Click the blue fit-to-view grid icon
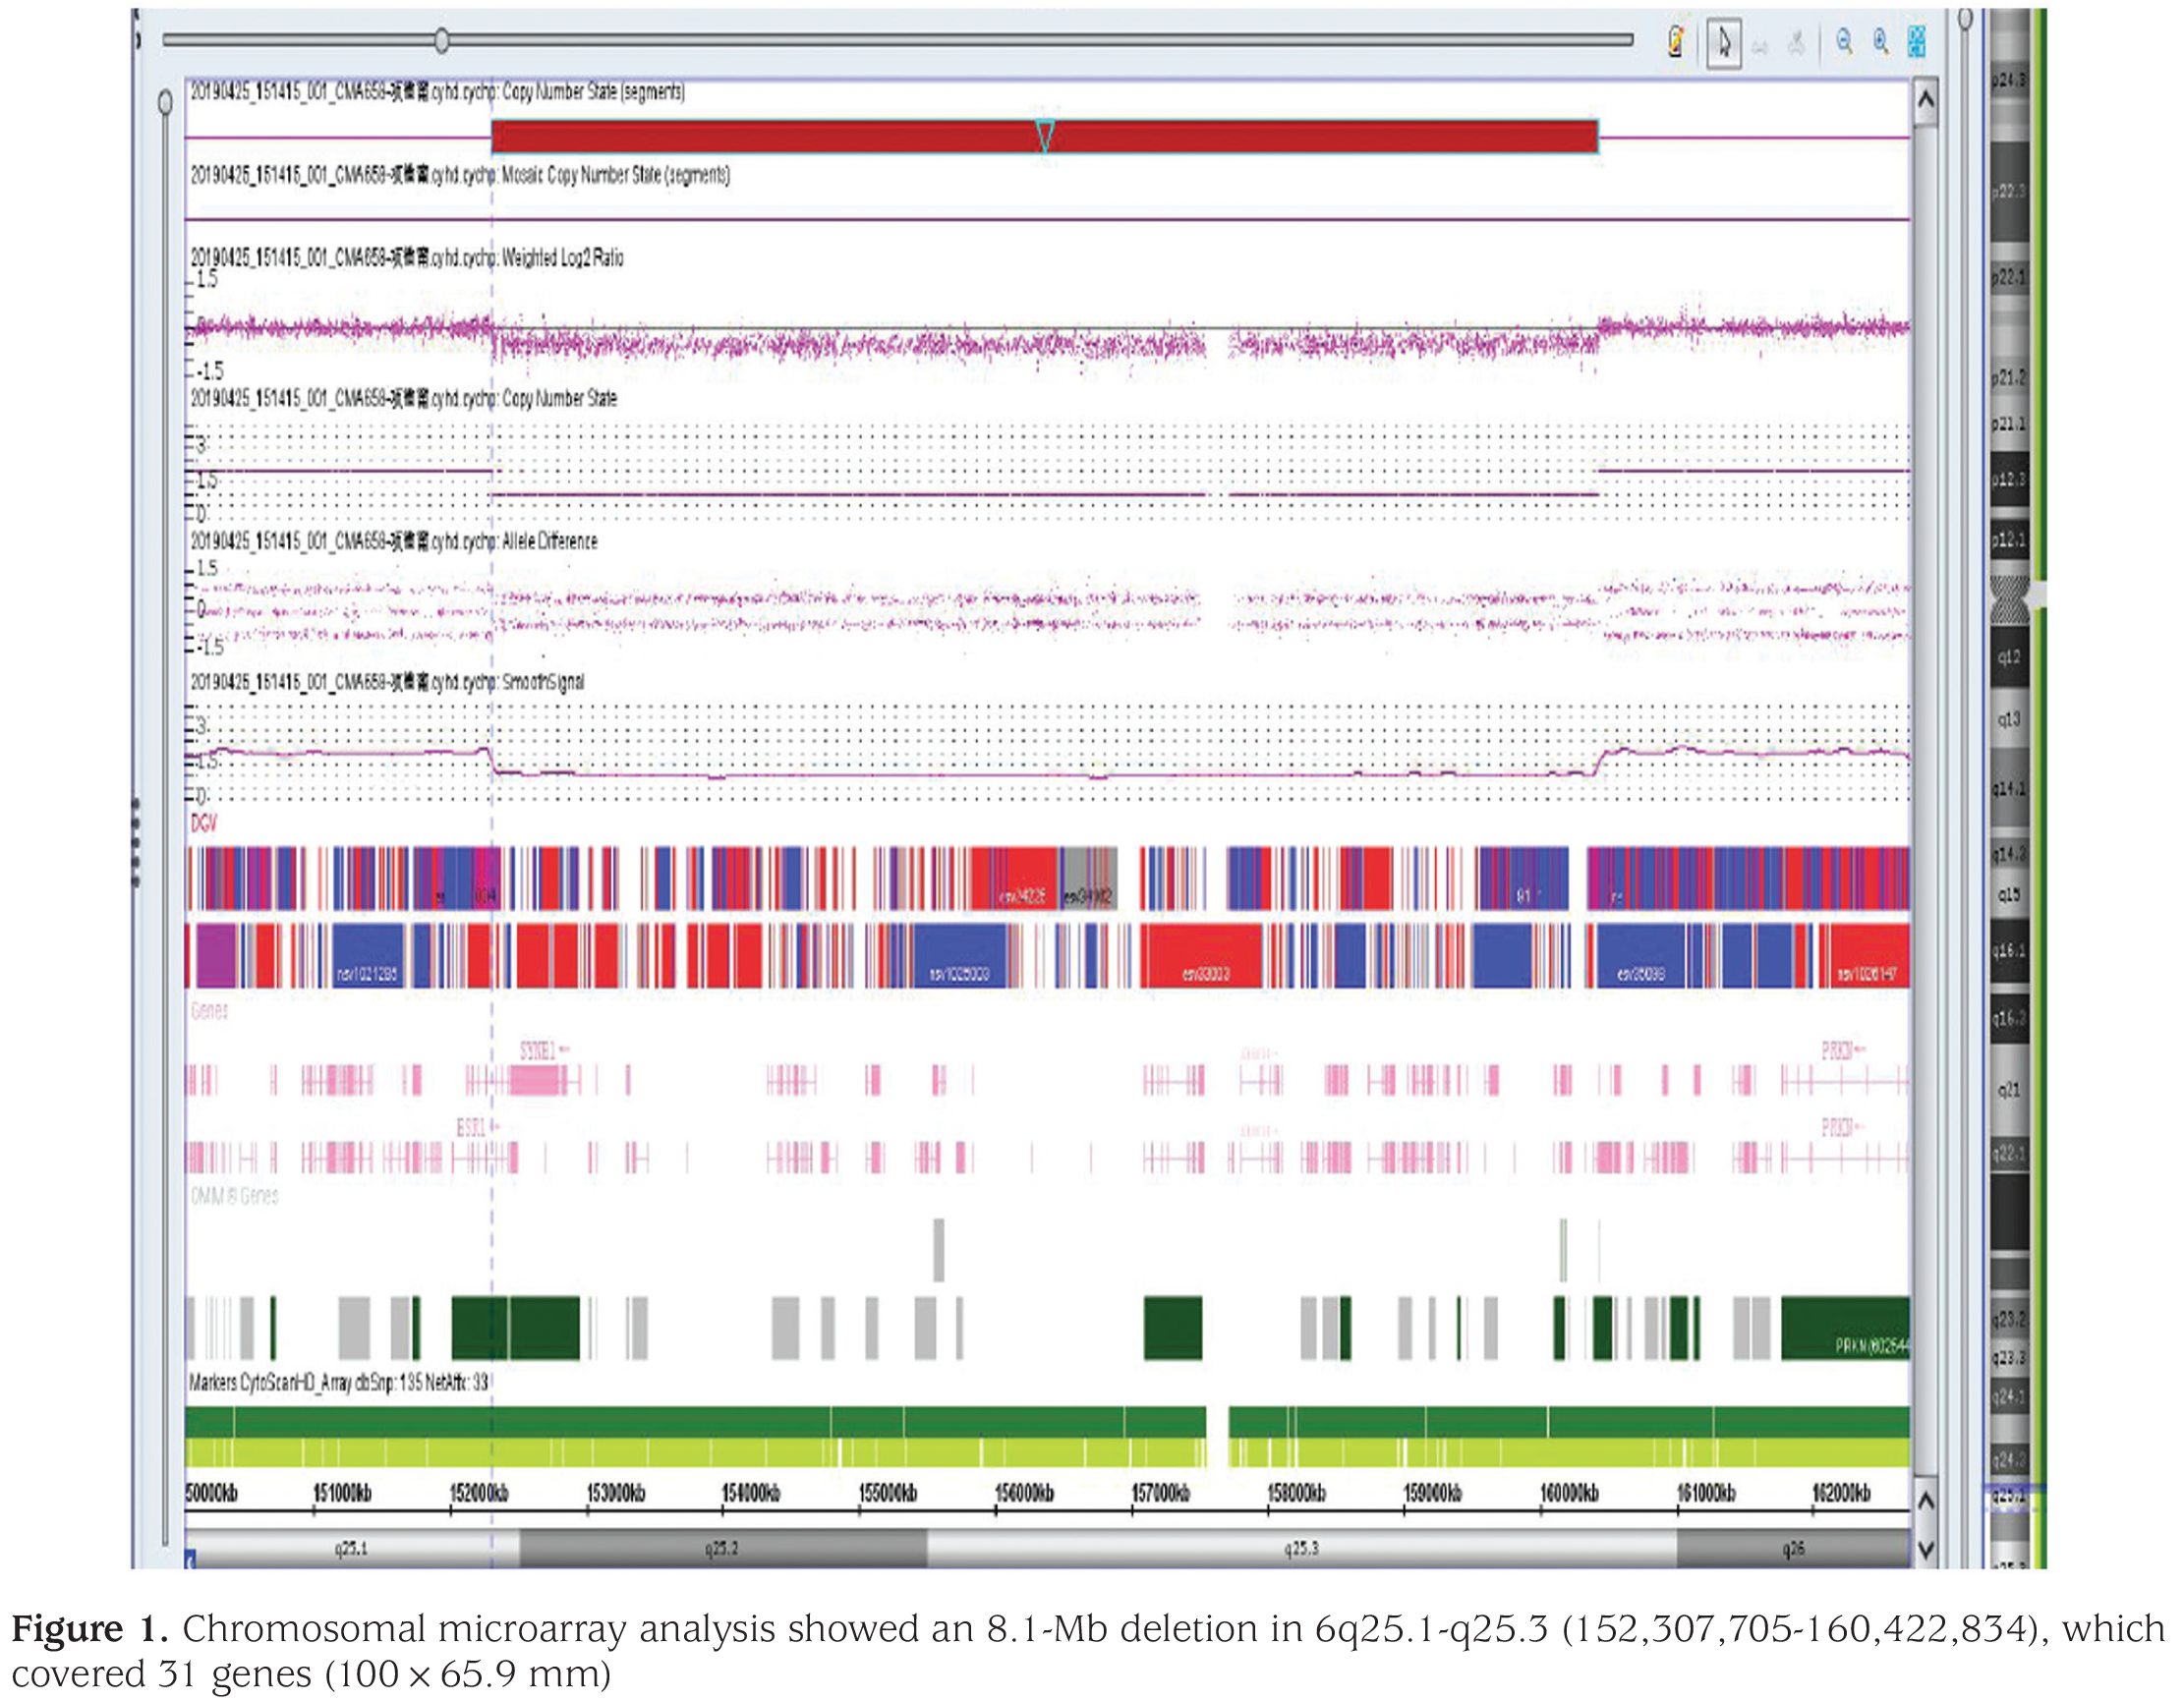The height and width of the screenshot is (1701, 2184). point(1916,42)
